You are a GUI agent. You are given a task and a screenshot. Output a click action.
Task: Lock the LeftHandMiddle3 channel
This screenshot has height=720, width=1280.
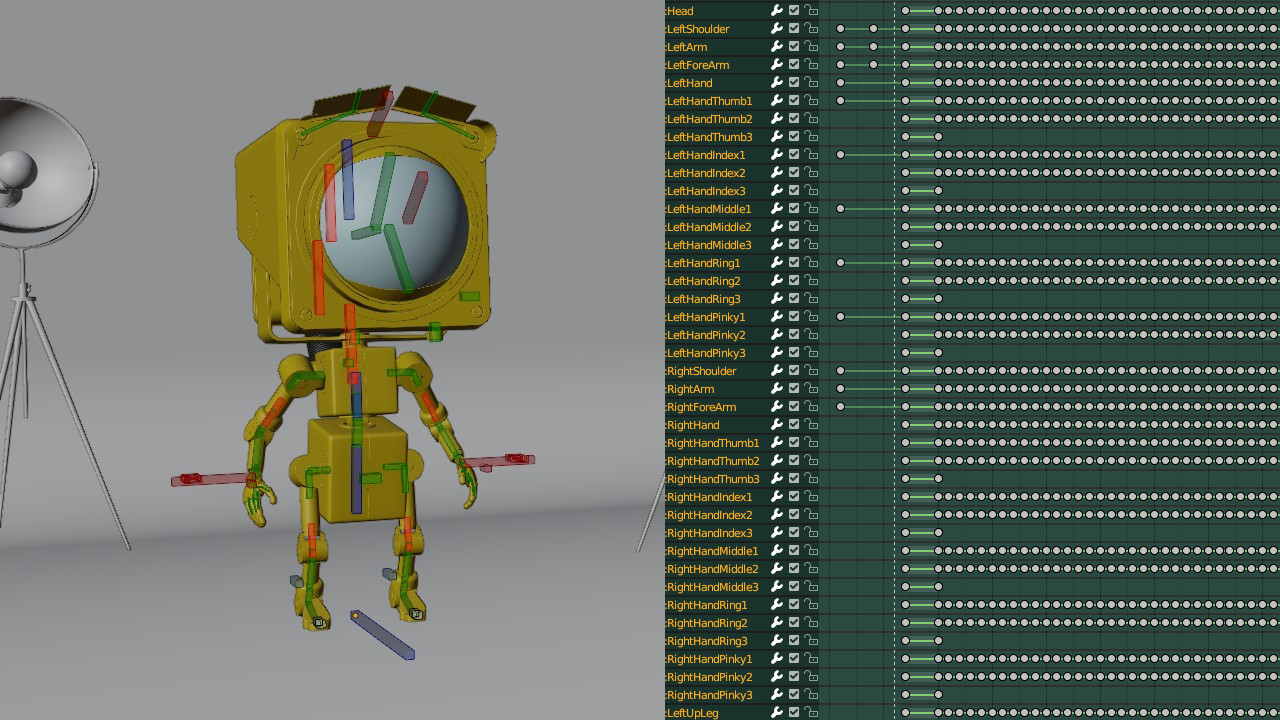coord(811,244)
